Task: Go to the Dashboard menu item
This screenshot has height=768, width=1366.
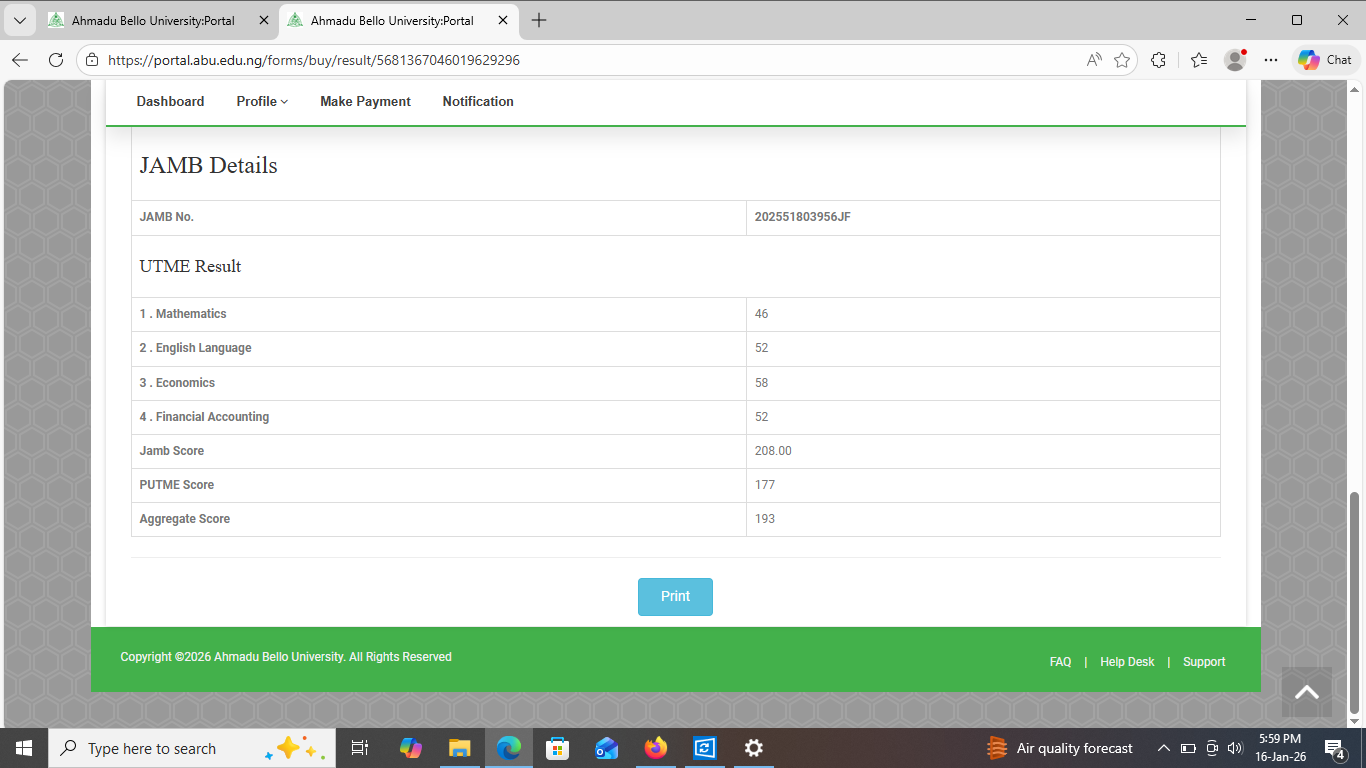Action: point(170,101)
